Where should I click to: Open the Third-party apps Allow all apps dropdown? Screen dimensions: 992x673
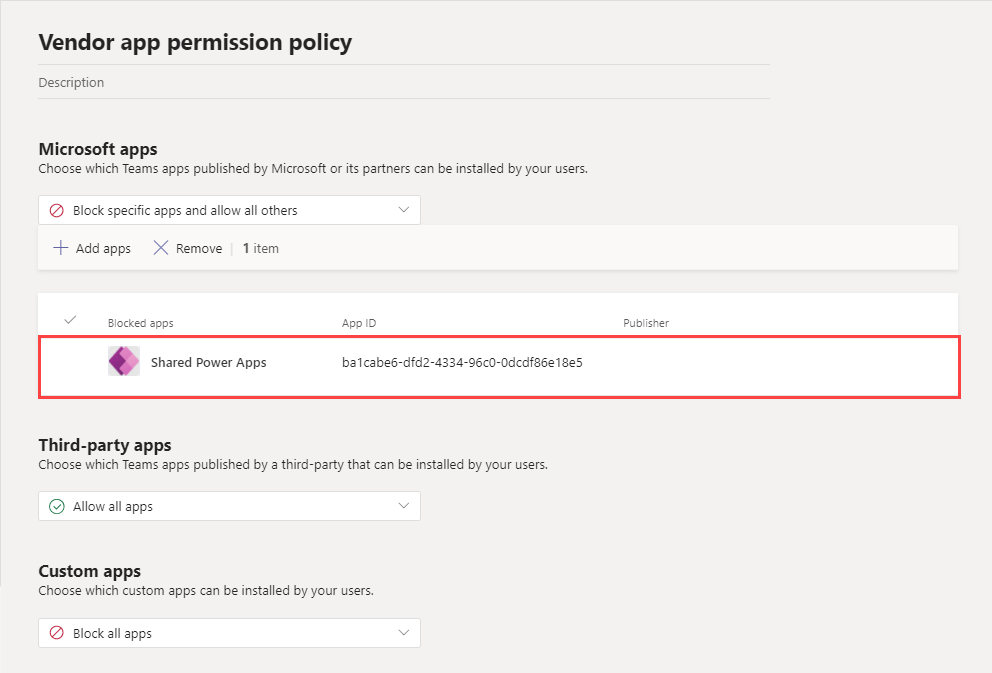point(229,506)
